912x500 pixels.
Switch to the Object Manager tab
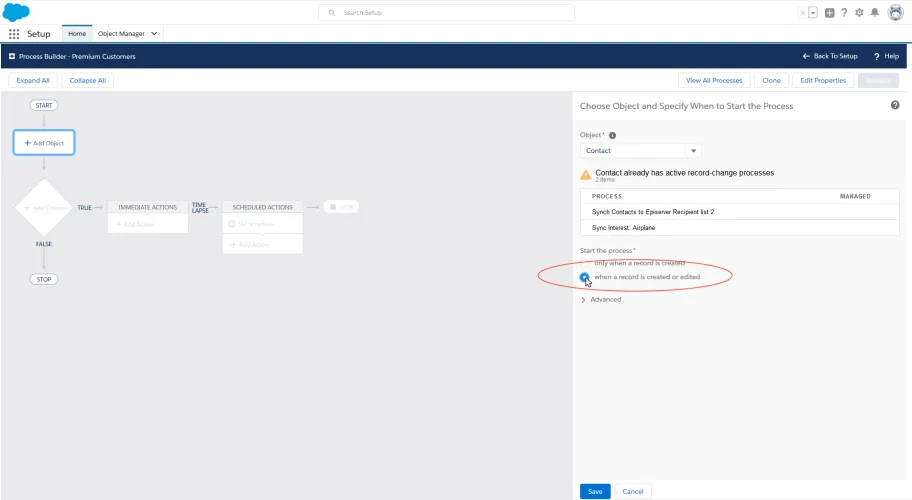pos(121,34)
